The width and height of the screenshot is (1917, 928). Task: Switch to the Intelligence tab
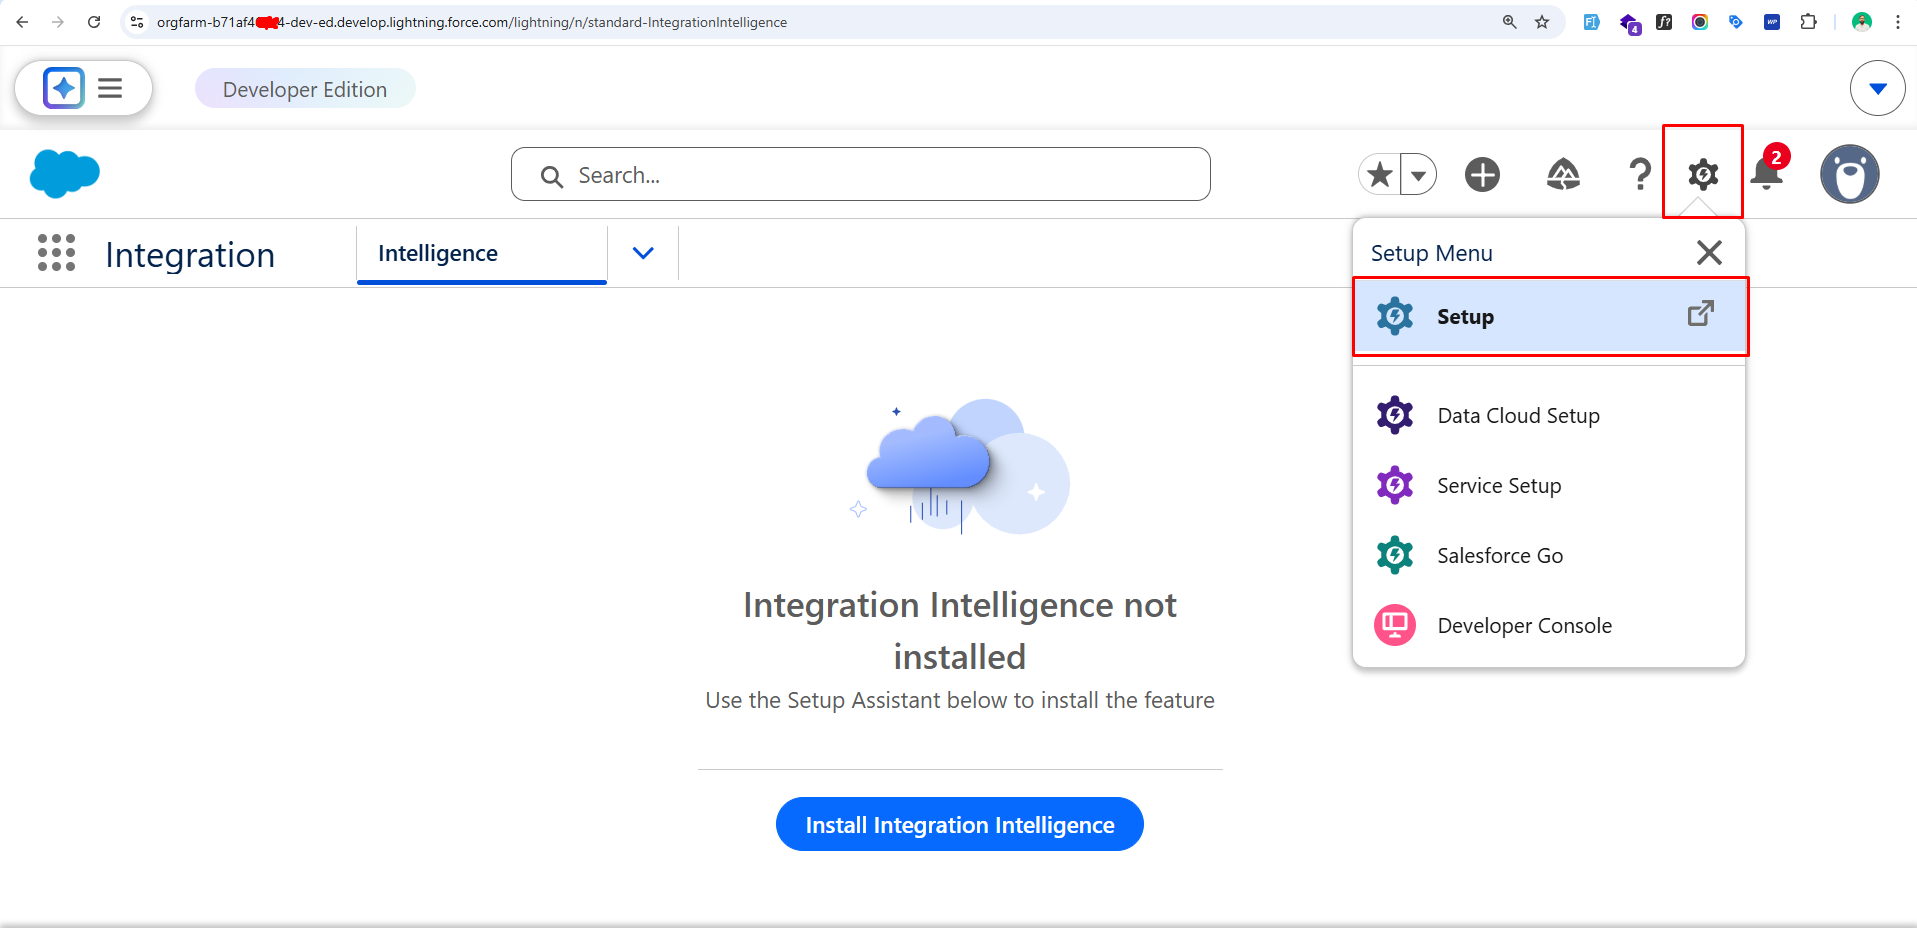437,253
